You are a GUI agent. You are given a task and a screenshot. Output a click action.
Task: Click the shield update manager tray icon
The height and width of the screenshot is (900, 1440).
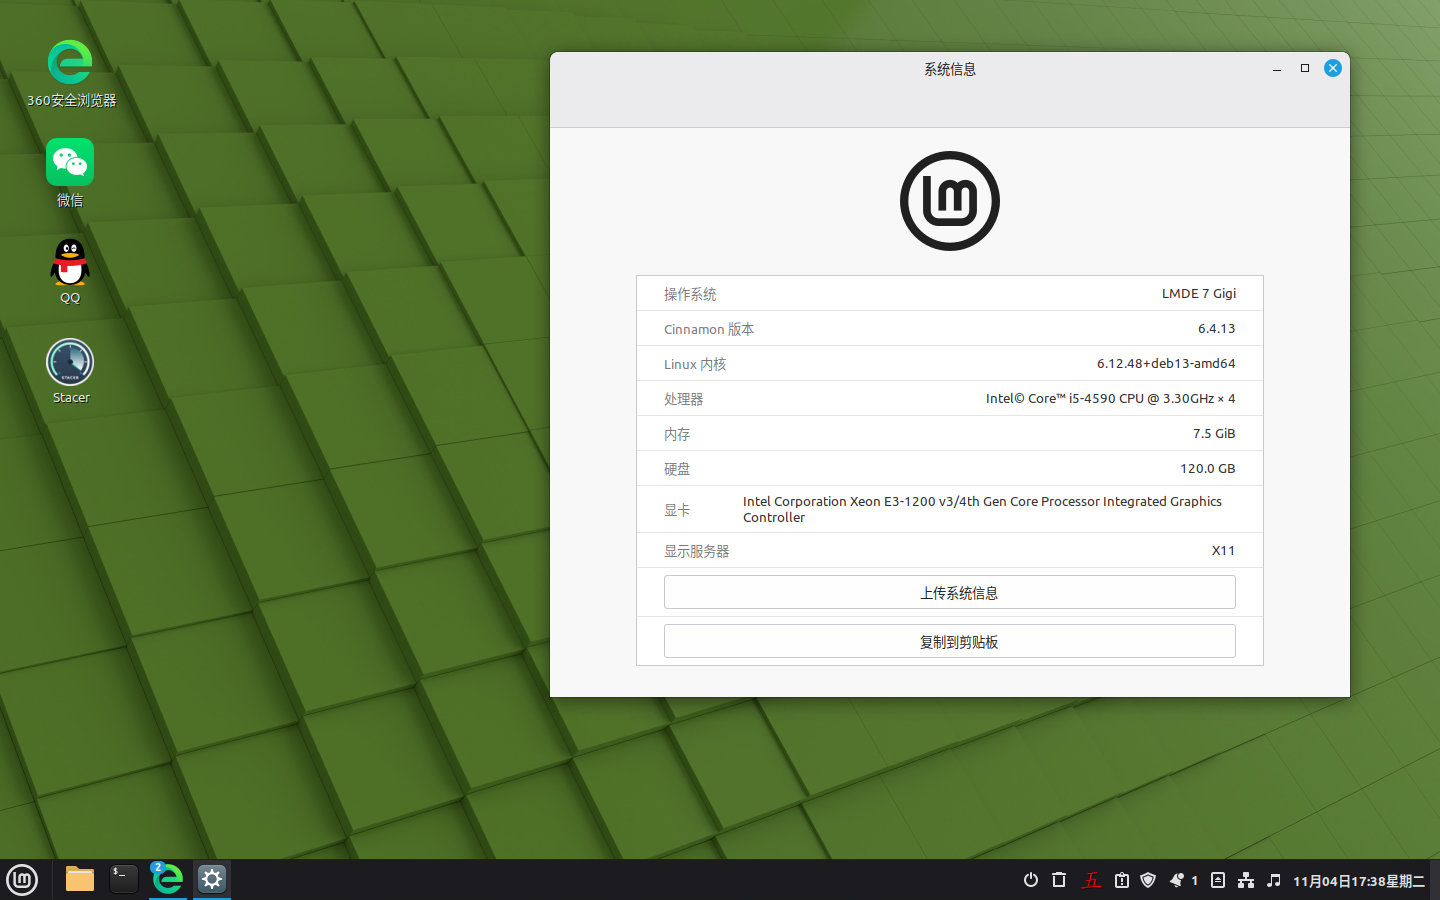click(x=1148, y=880)
